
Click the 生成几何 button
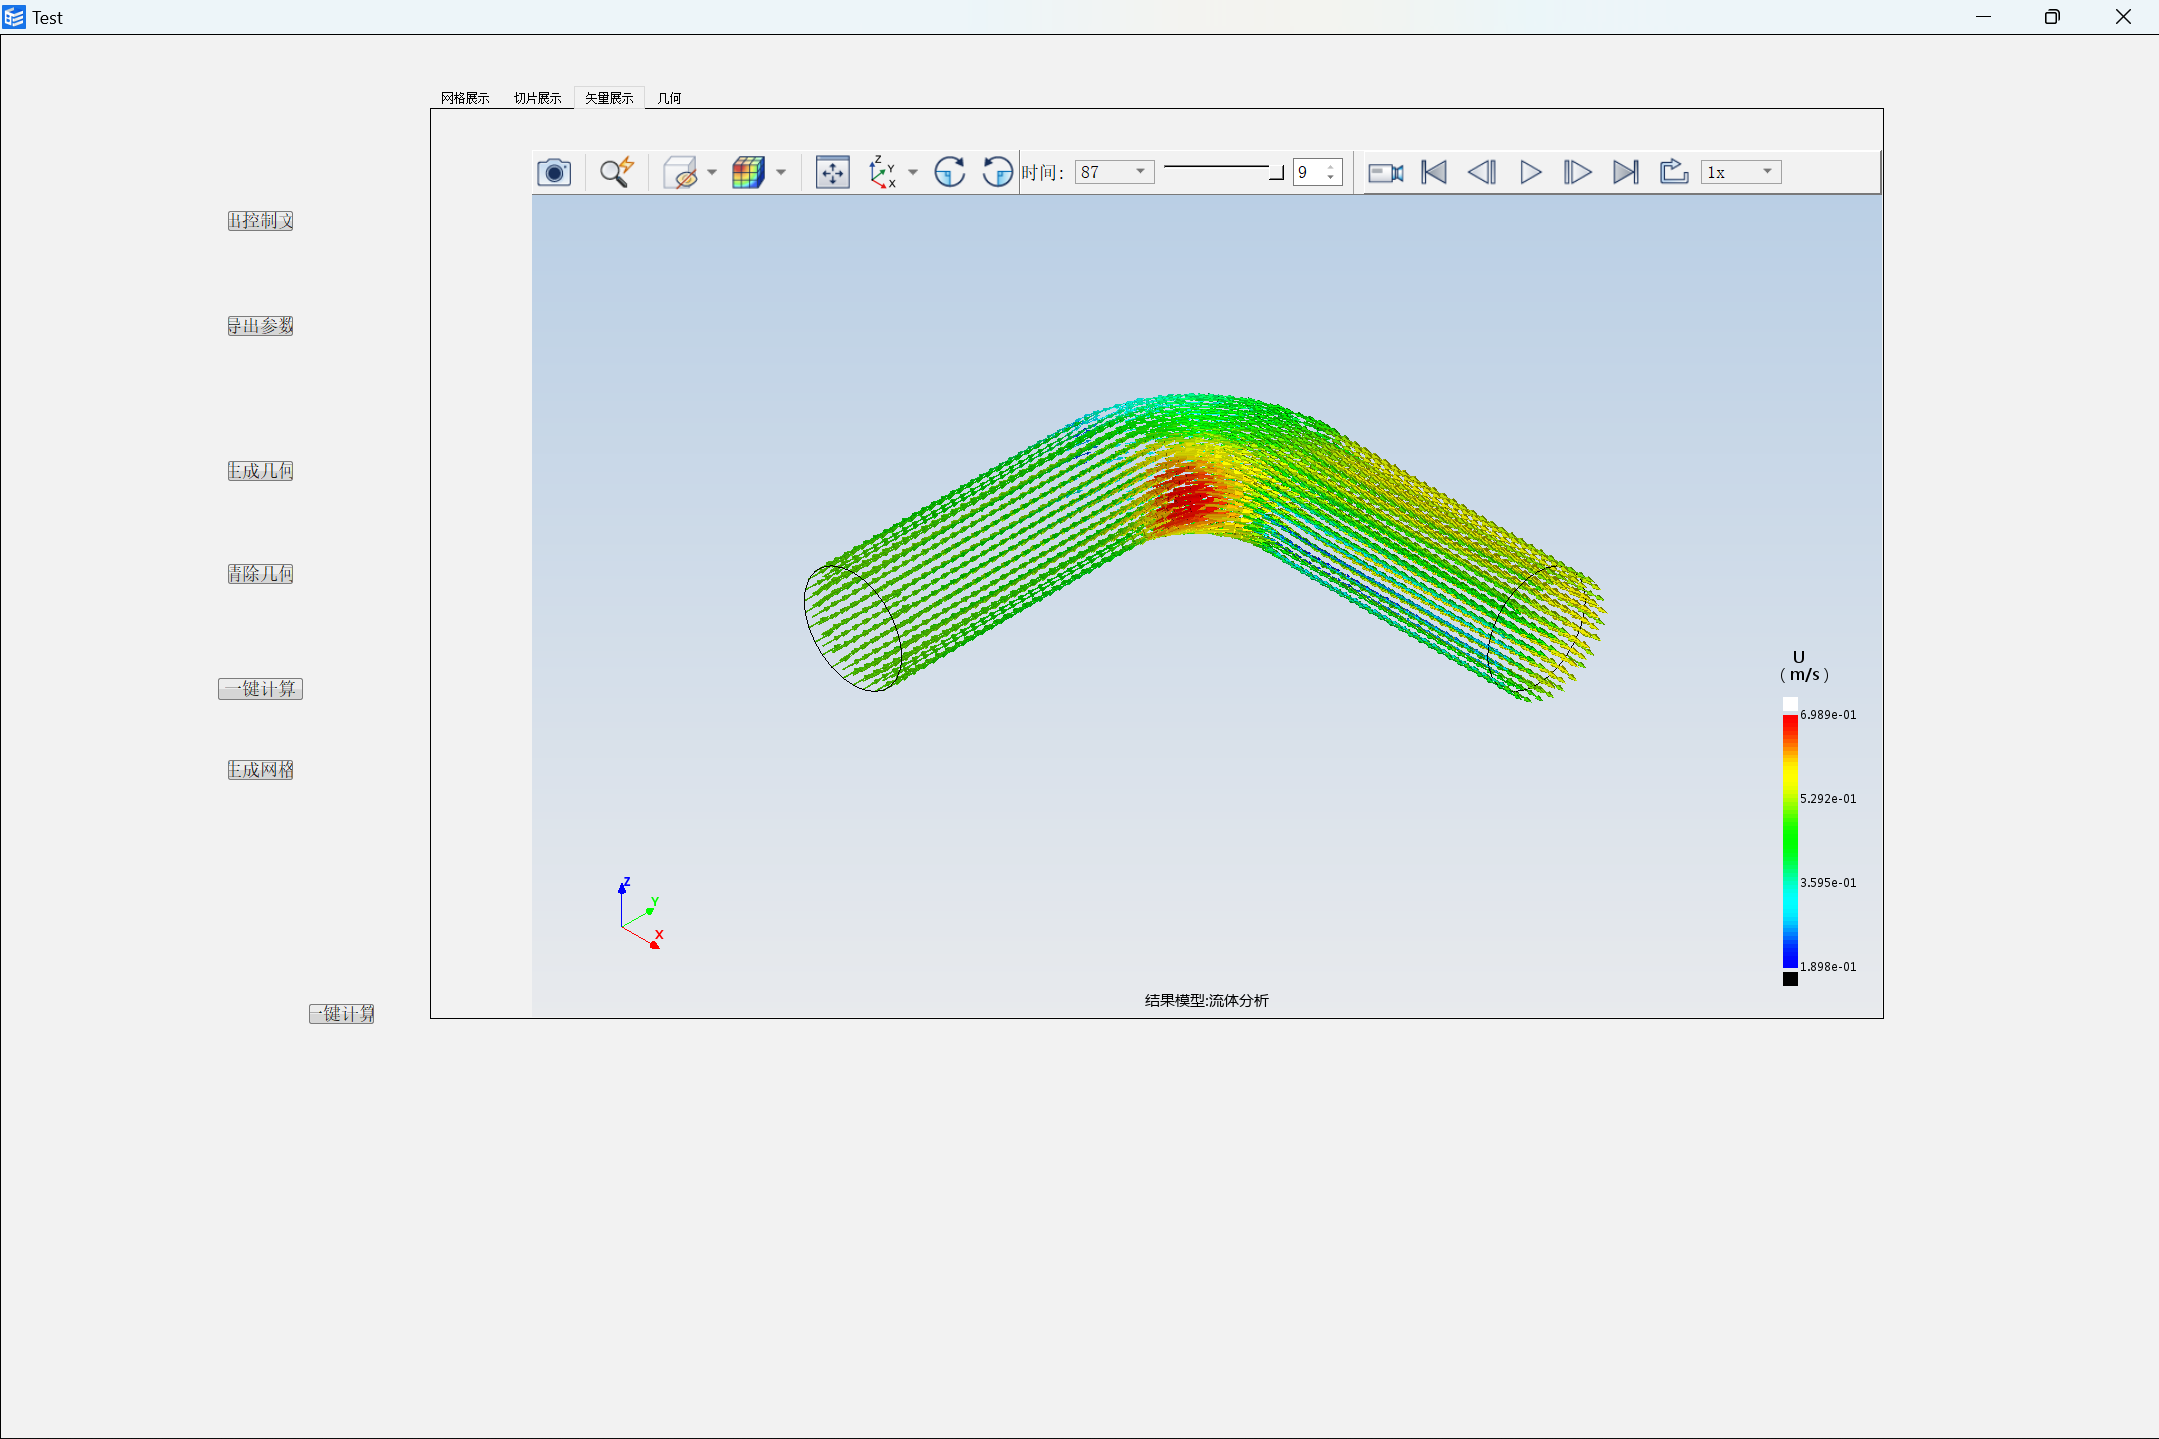tap(260, 471)
